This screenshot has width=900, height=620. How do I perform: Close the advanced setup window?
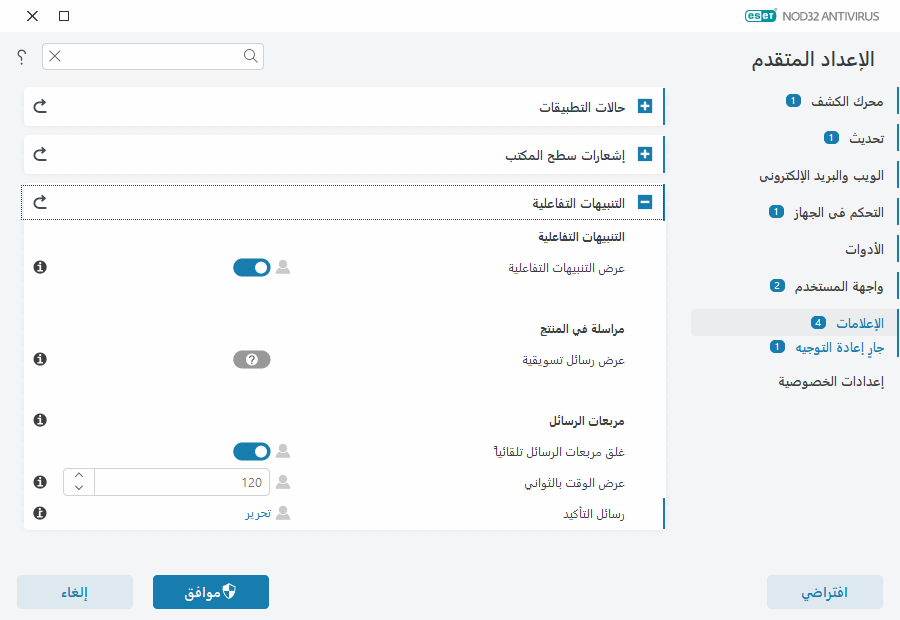coord(32,16)
